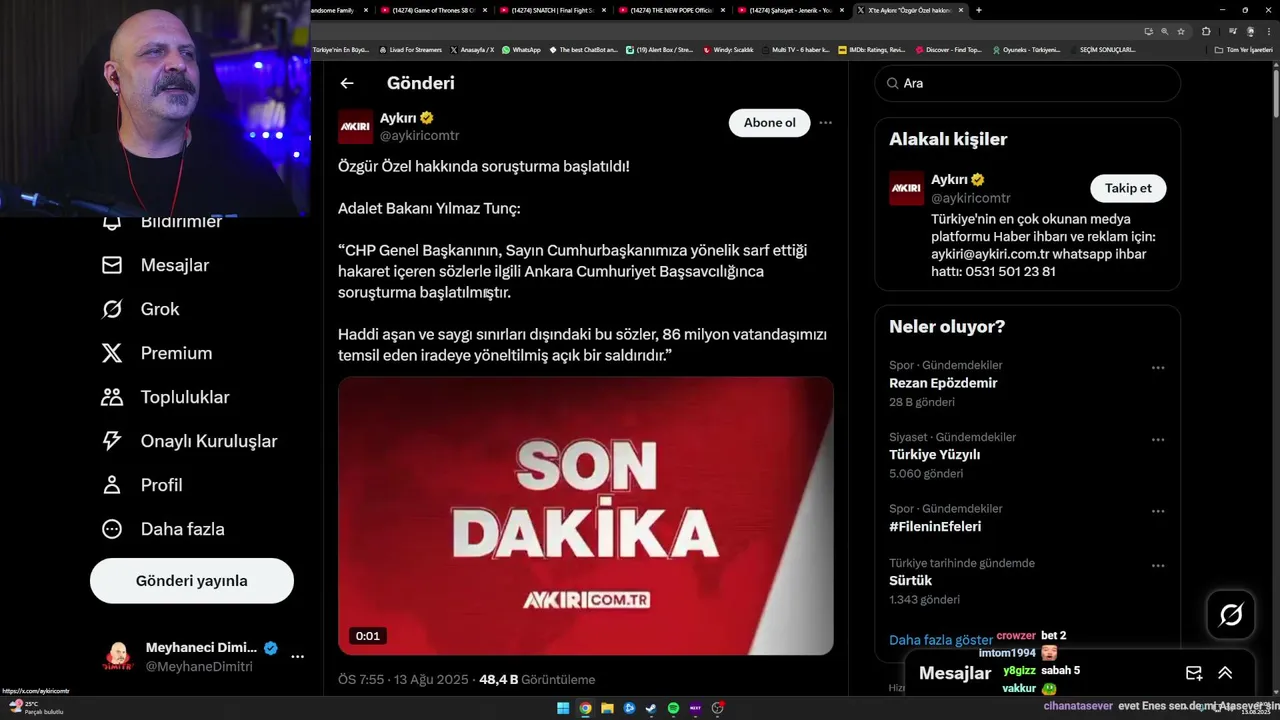
Task: Click the Ara search field
Action: 1028,84
